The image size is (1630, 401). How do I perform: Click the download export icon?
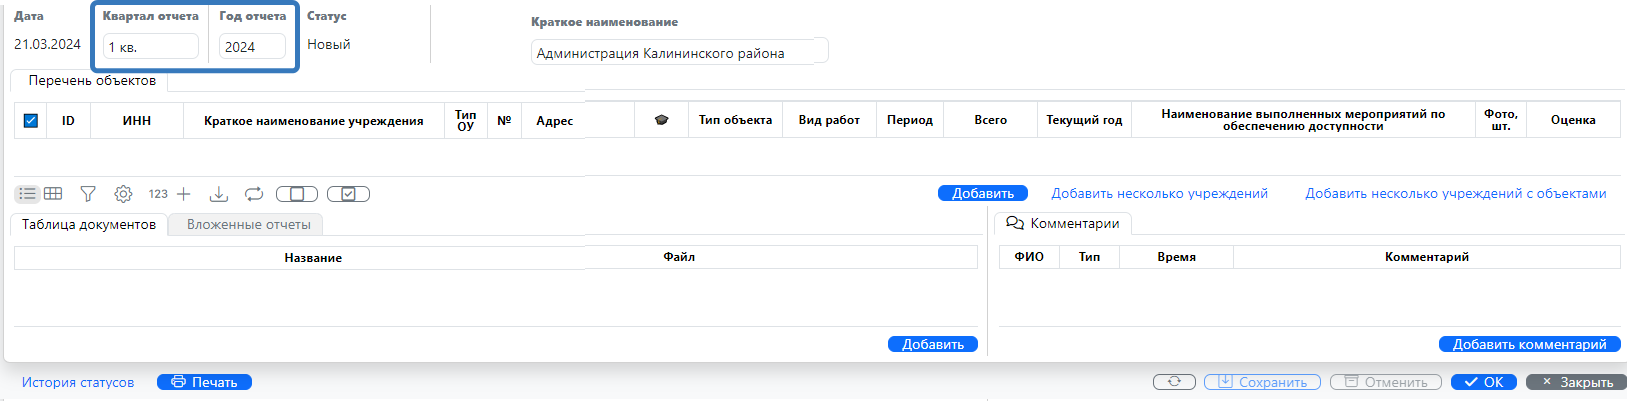click(x=219, y=194)
